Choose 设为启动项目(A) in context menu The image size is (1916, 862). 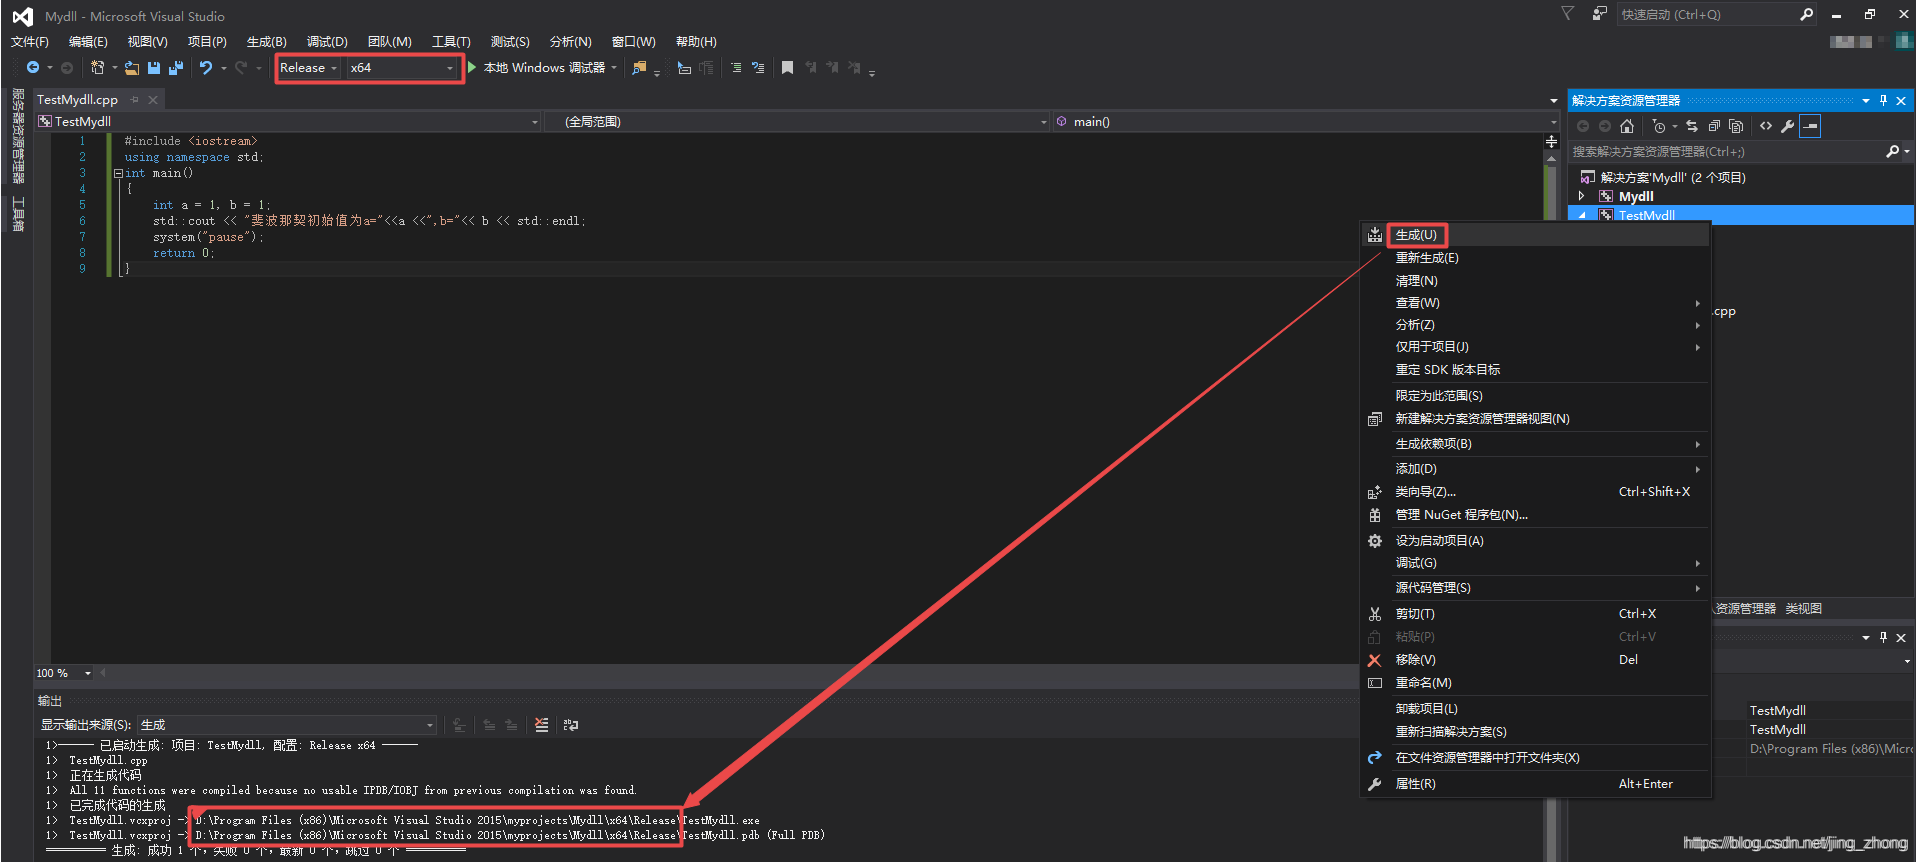(1439, 541)
